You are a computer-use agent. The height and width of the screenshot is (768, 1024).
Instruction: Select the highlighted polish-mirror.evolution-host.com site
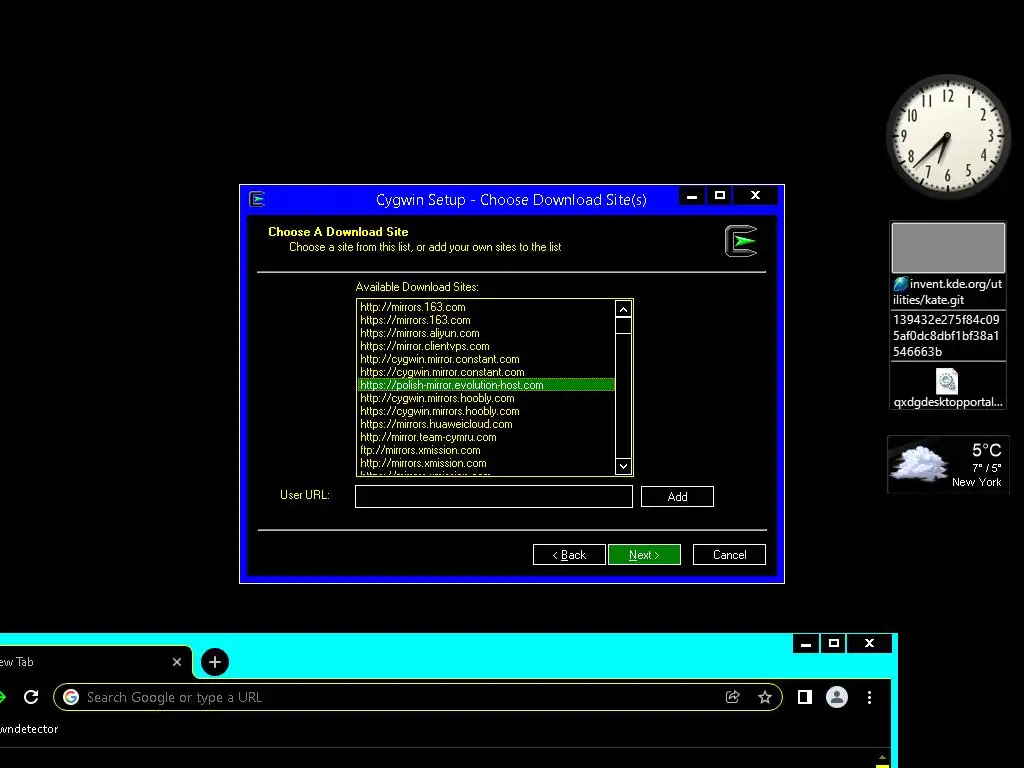[486, 385]
